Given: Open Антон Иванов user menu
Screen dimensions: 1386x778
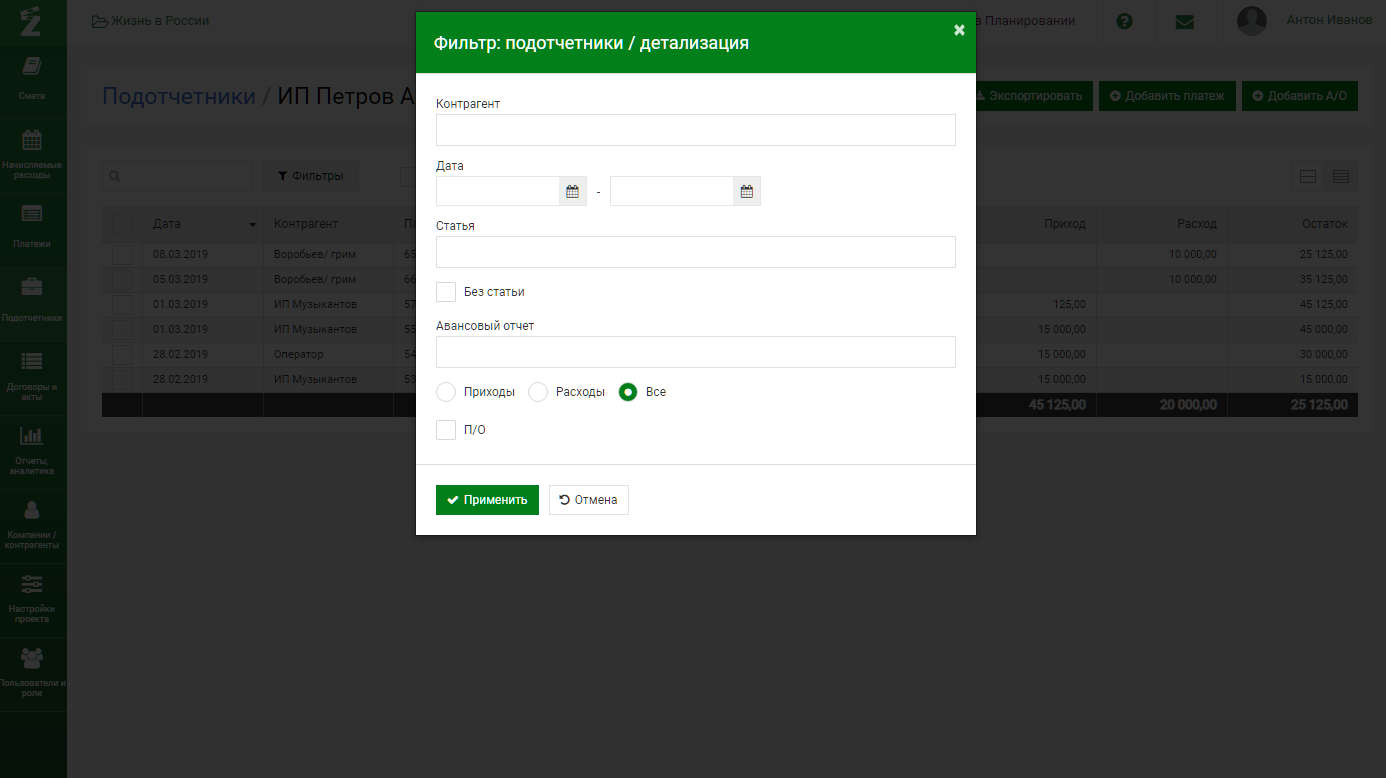Looking at the screenshot, I should point(1329,20).
